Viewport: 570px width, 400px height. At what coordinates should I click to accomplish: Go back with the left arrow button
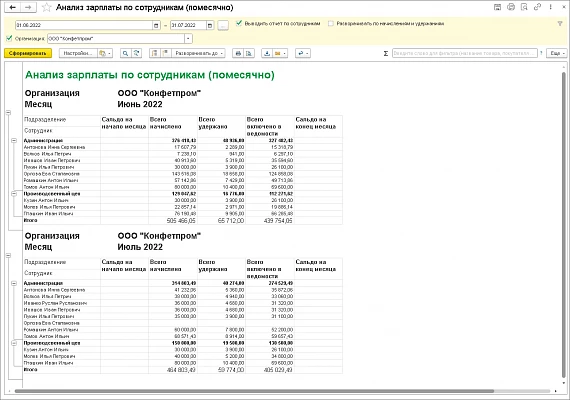[x=12, y=7]
